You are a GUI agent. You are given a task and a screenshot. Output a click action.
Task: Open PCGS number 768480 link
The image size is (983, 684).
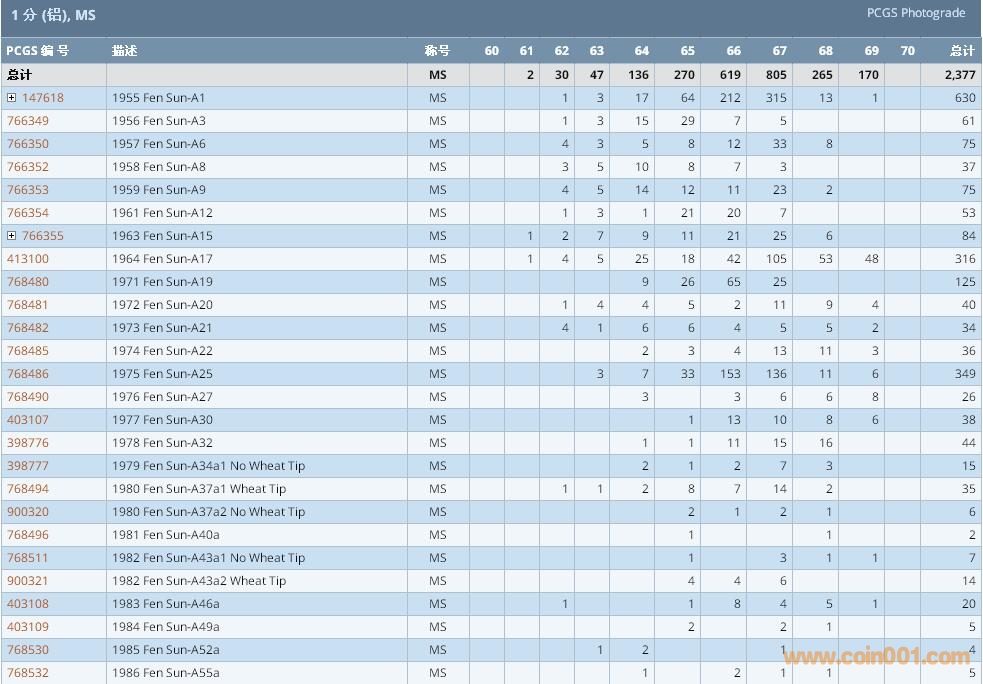pos(28,282)
